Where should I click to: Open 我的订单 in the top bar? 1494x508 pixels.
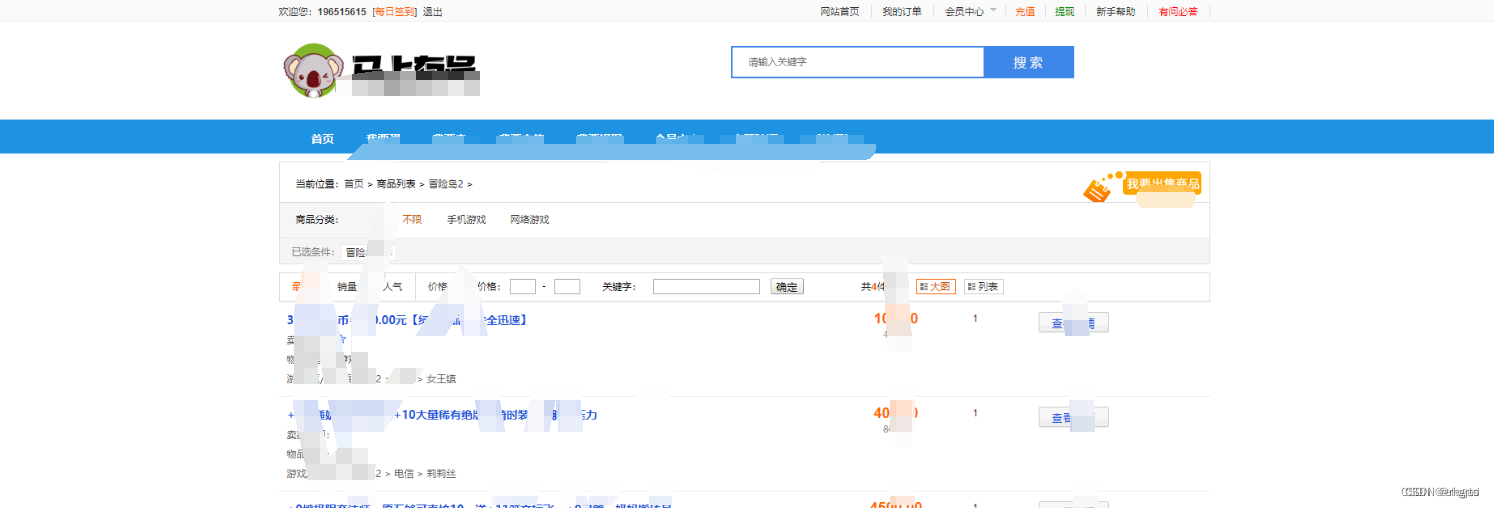902,12
